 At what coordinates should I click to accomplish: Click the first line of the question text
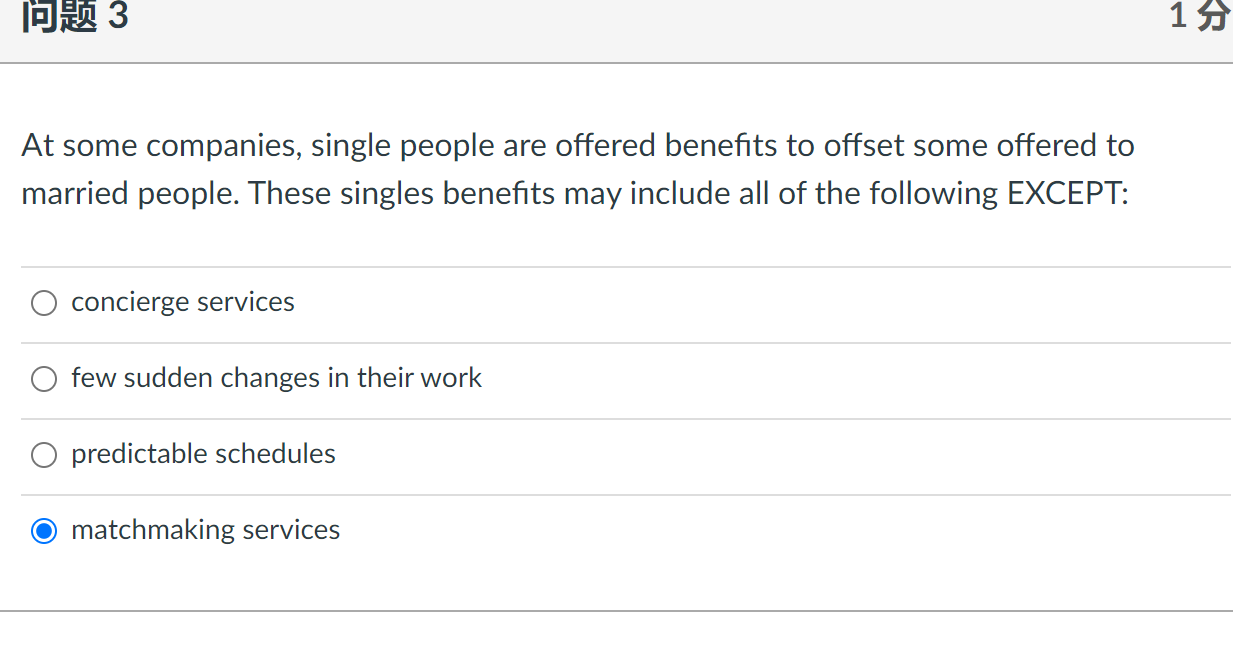(578, 145)
